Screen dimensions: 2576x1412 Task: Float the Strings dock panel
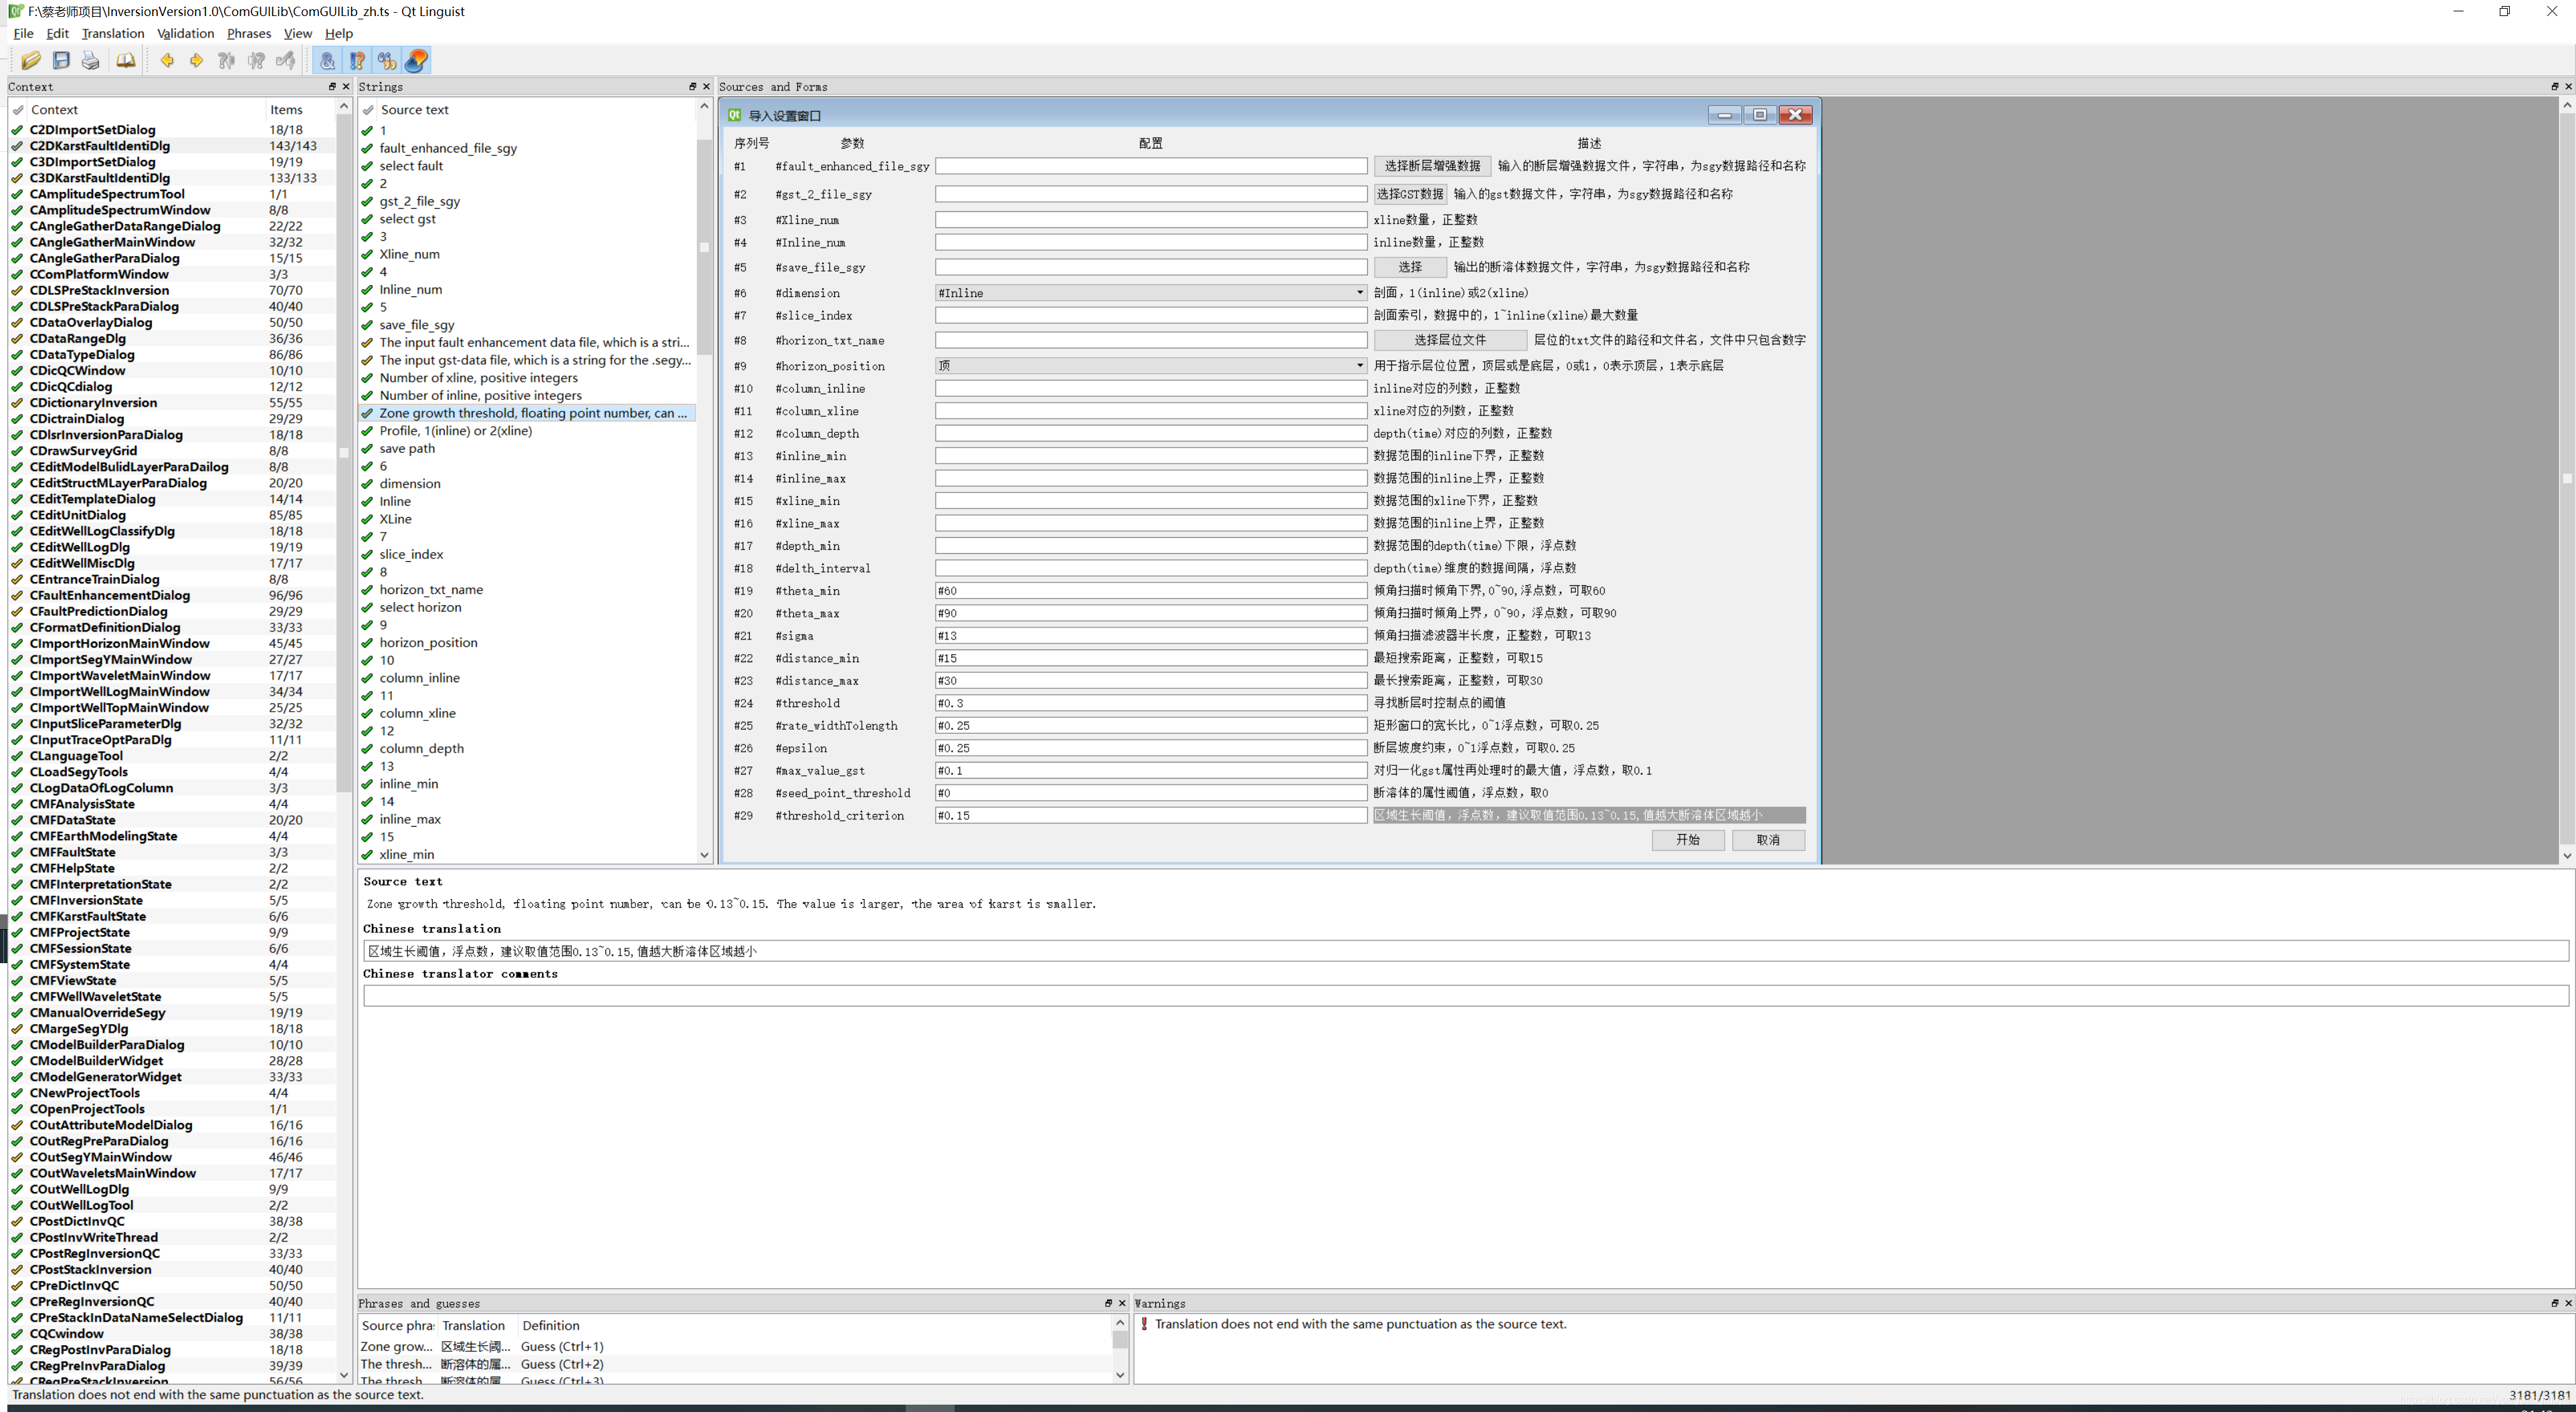(692, 87)
